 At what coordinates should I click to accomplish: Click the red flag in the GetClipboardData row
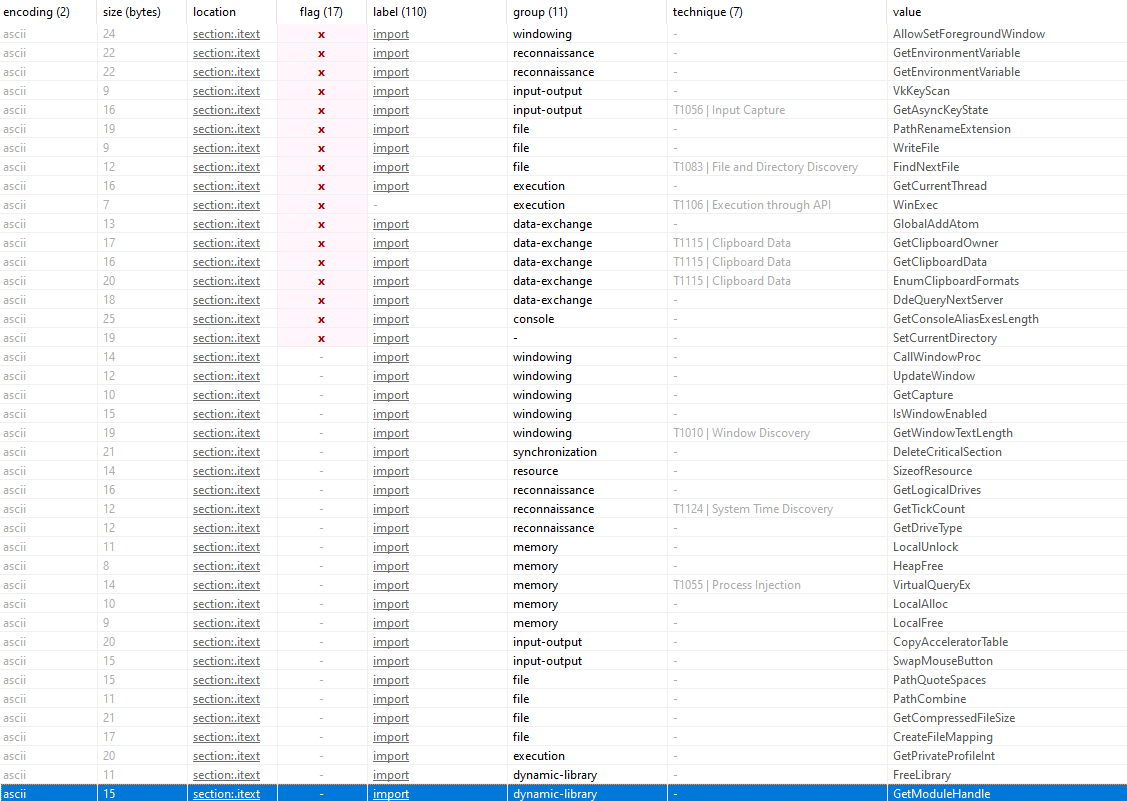click(x=321, y=262)
